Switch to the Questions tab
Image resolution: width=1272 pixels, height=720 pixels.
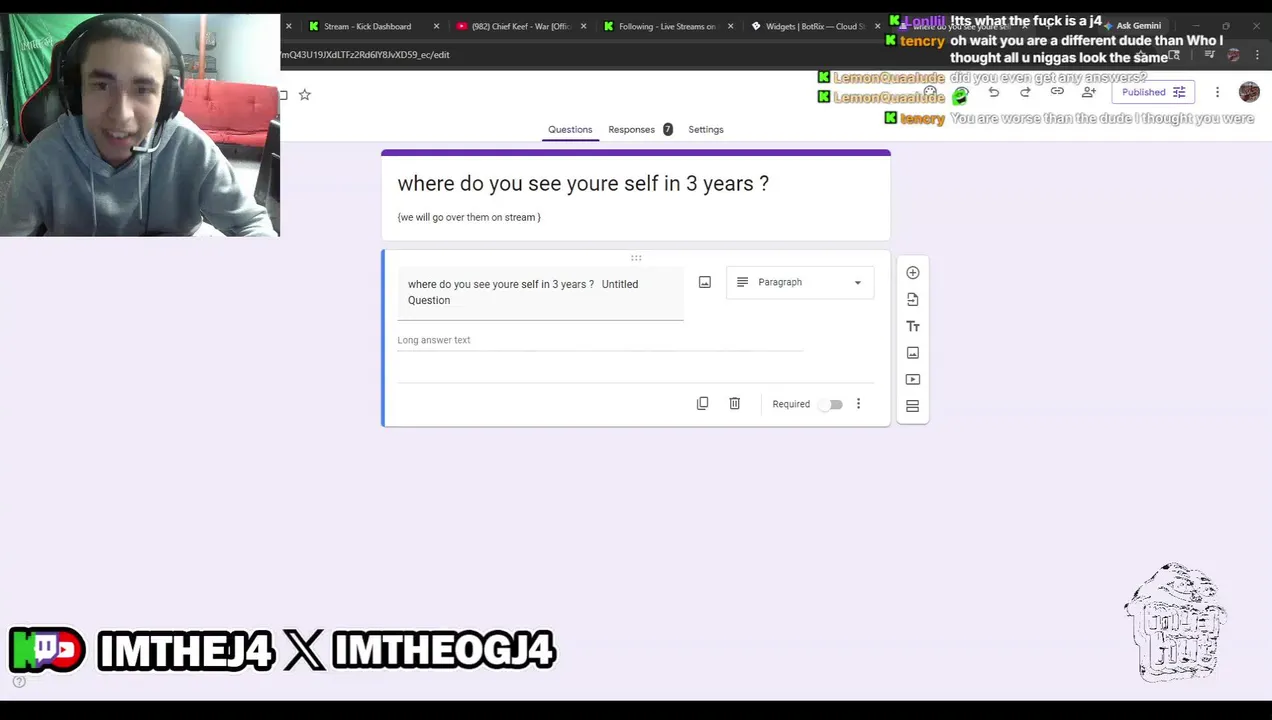tap(570, 129)
